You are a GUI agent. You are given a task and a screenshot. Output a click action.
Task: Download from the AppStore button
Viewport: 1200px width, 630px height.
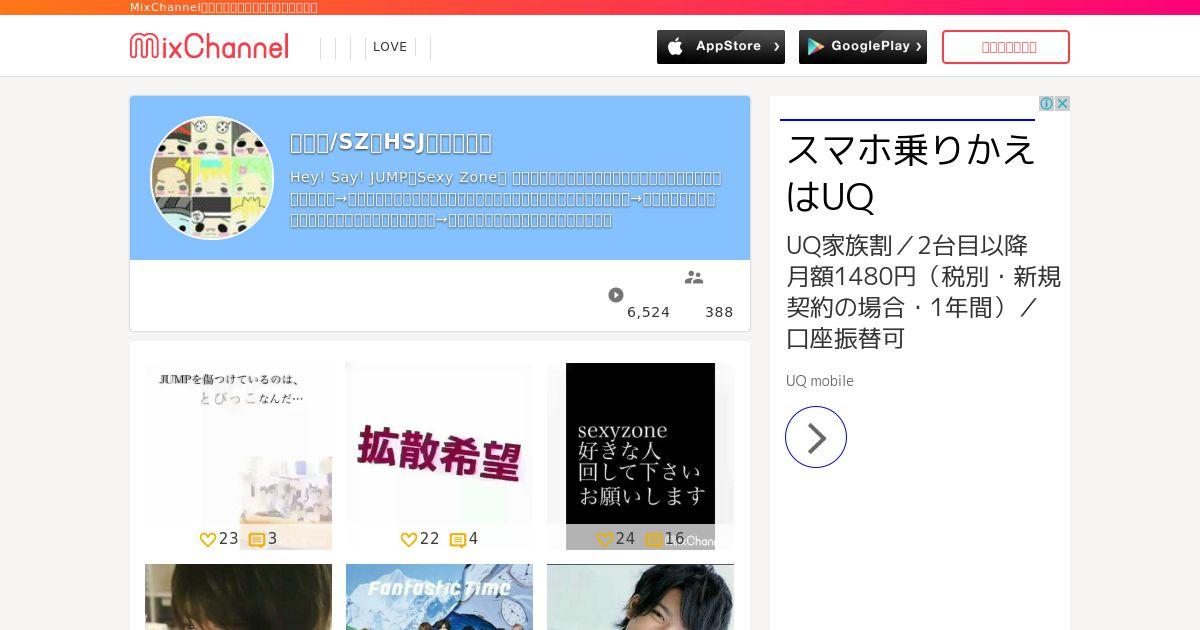pos(721,47)
